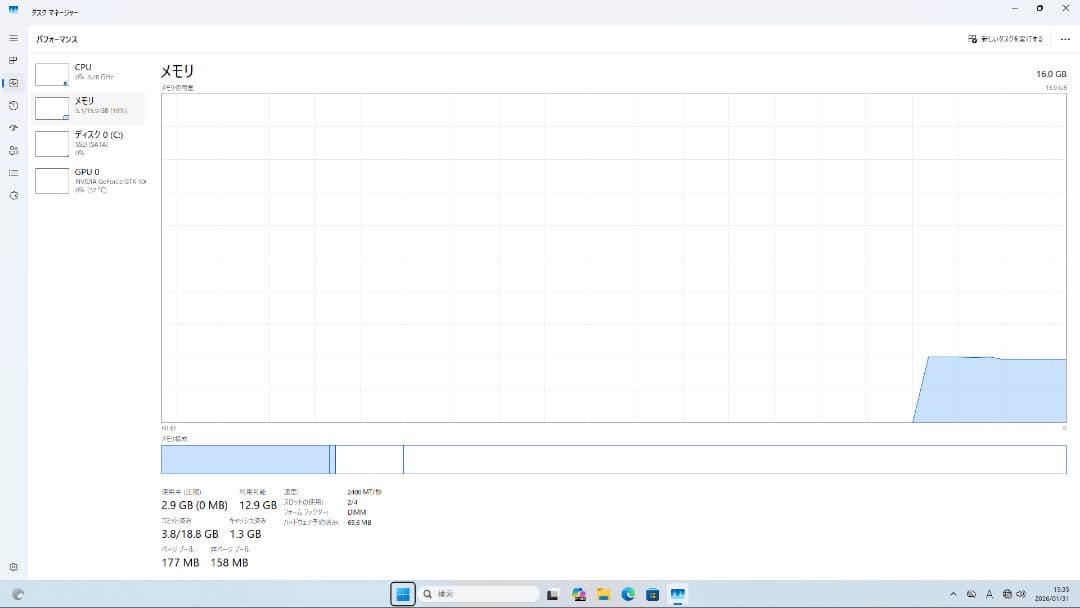The image size is (1080, 608).
Task: Show hidden system tray icons chevron
Action: coord(953,594)
